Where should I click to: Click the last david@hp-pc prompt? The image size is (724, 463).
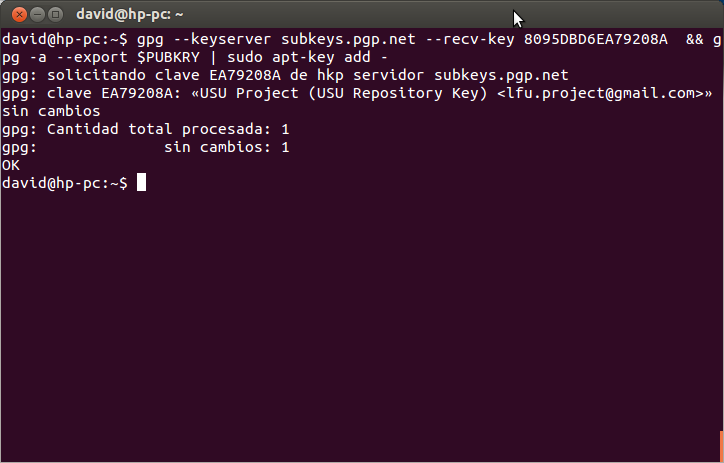coord(65,184)
